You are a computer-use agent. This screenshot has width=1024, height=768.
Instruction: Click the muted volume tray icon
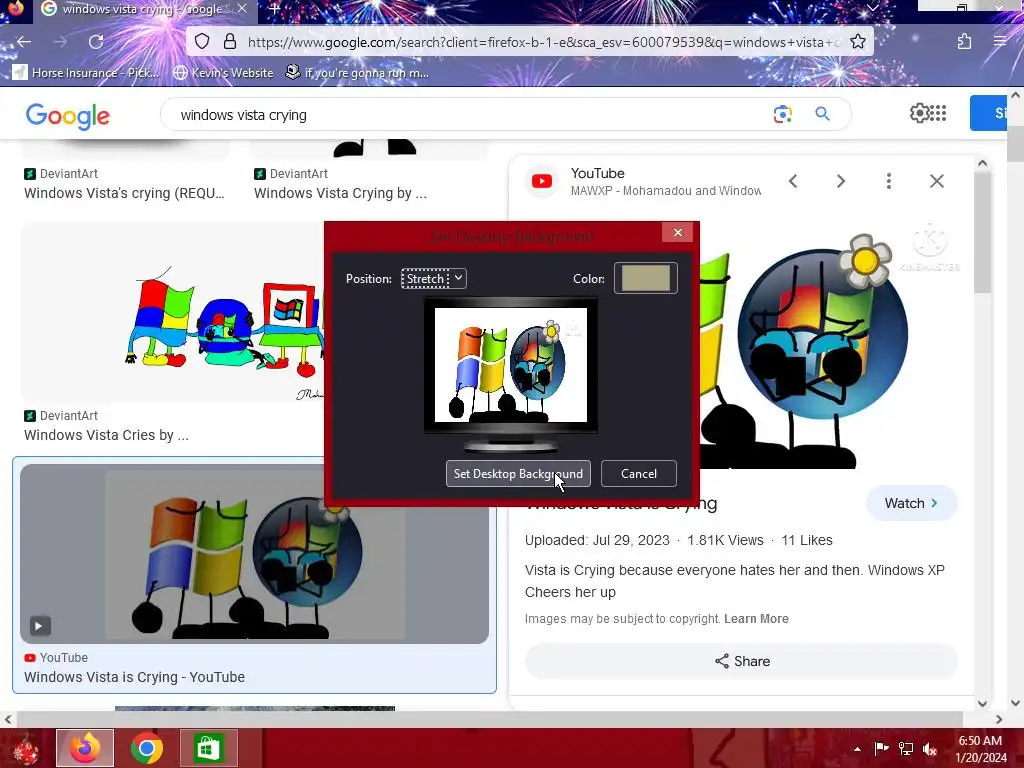click(929, 749)
